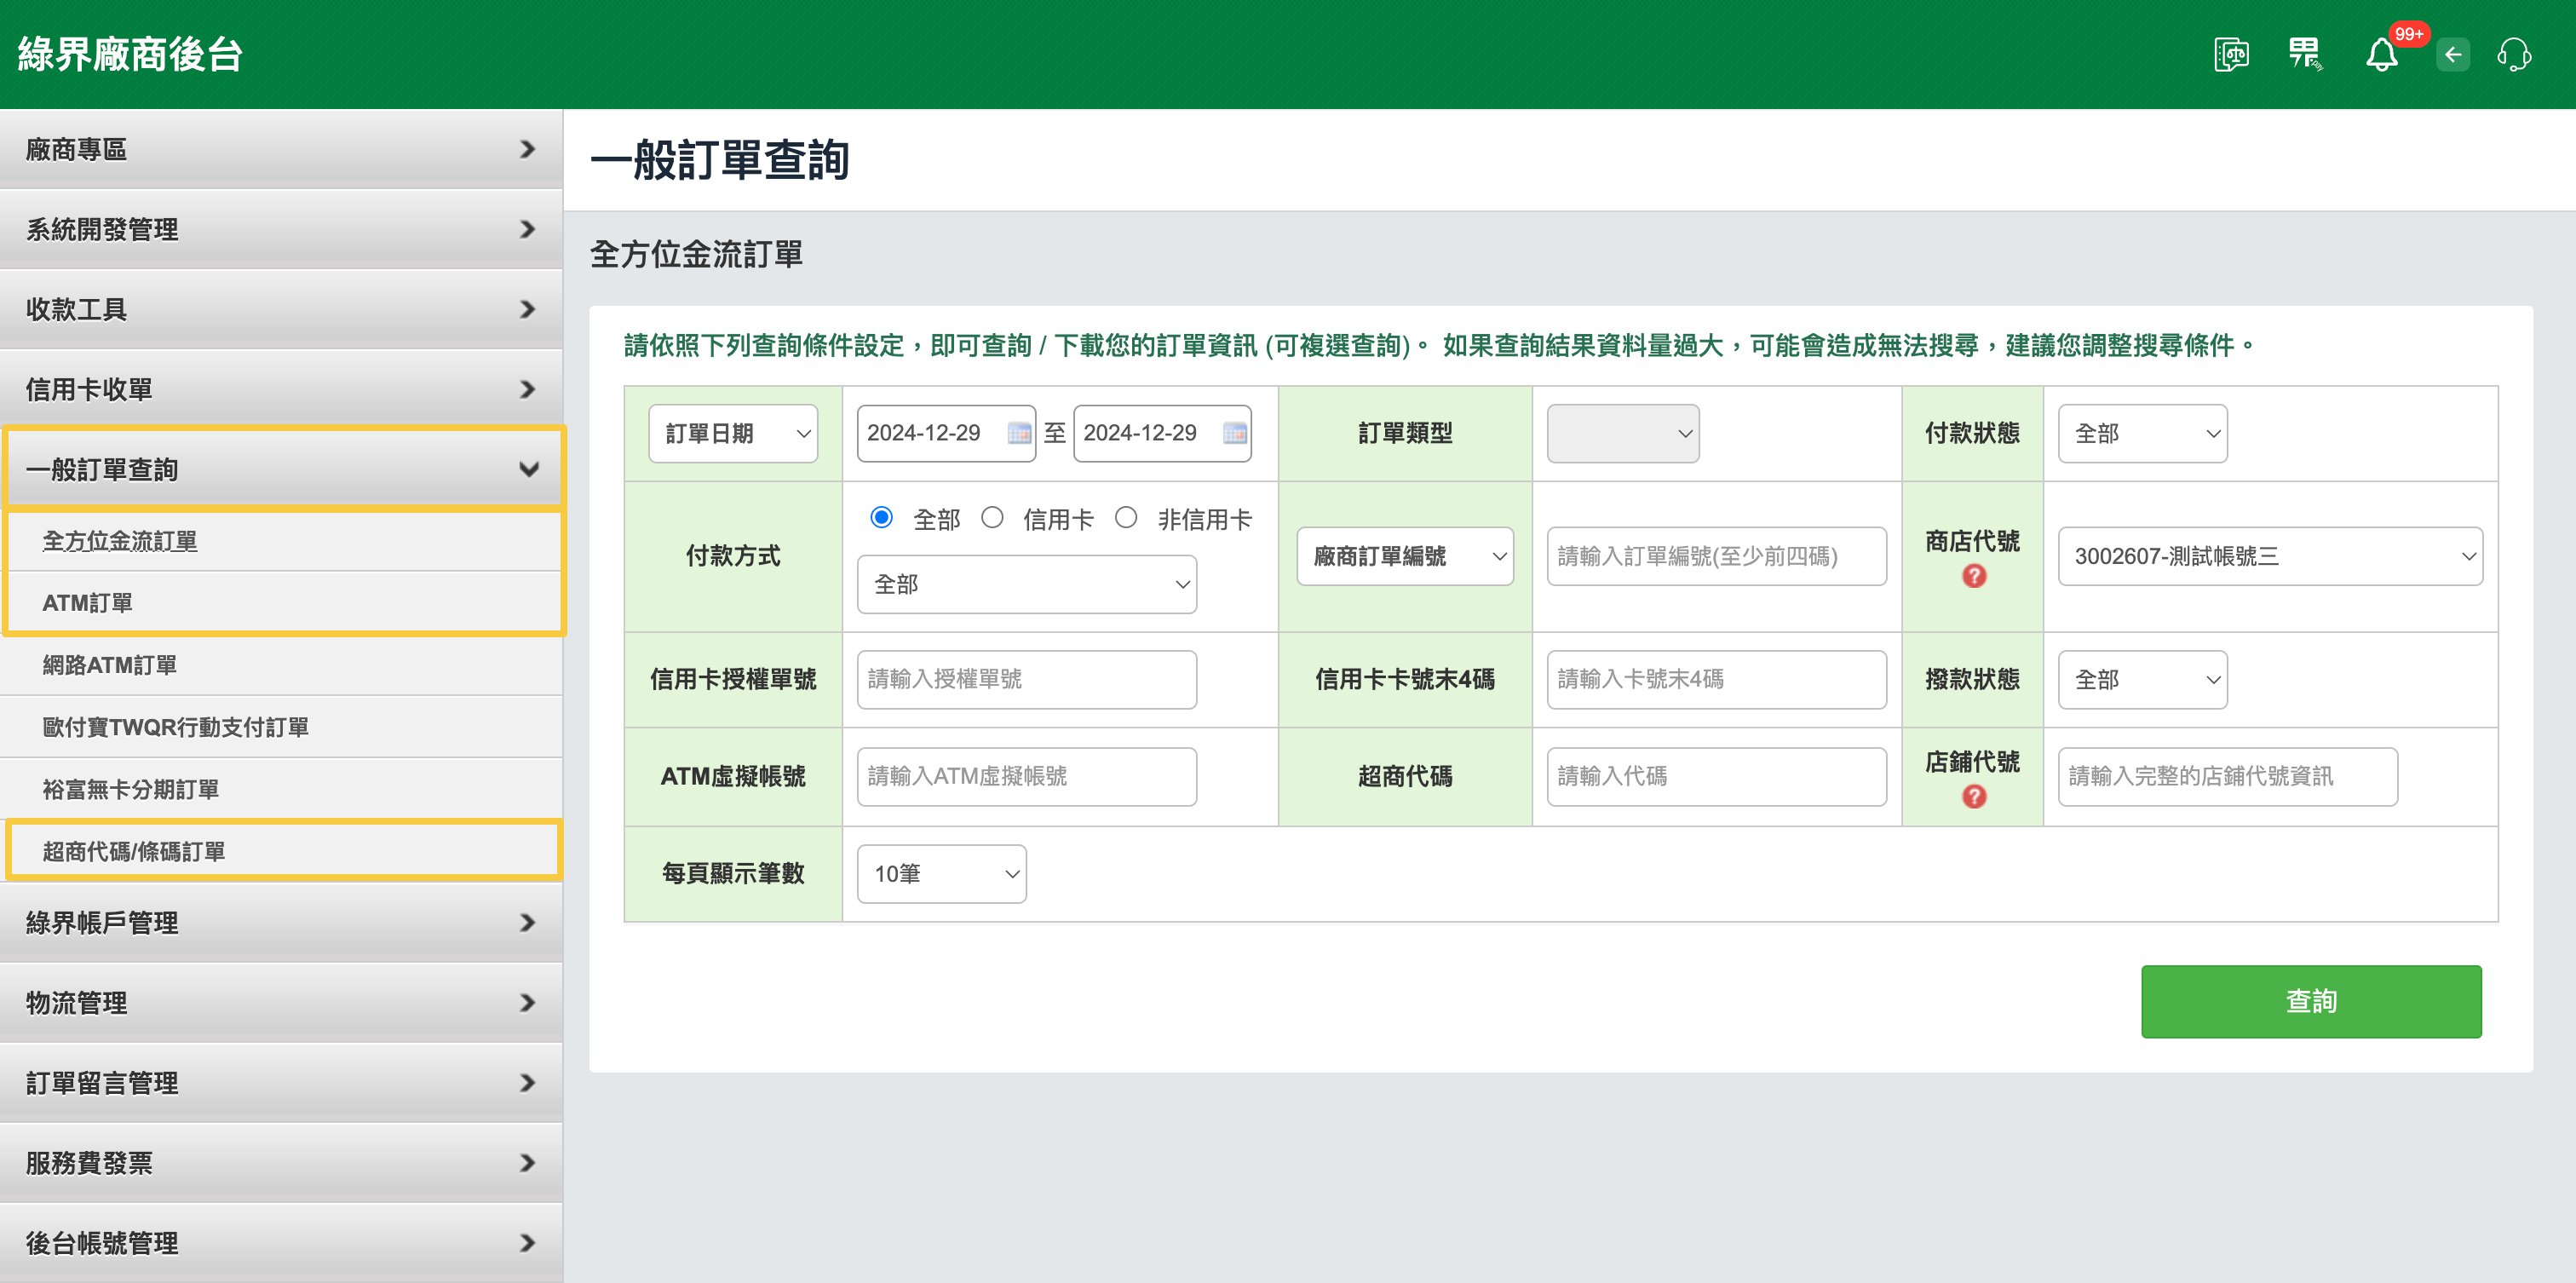The height and width of the screenshot is (1283, 2576).
Task: Click help question mark under 商店代號
Action: pyautogui.click(x=1973, y=576)
